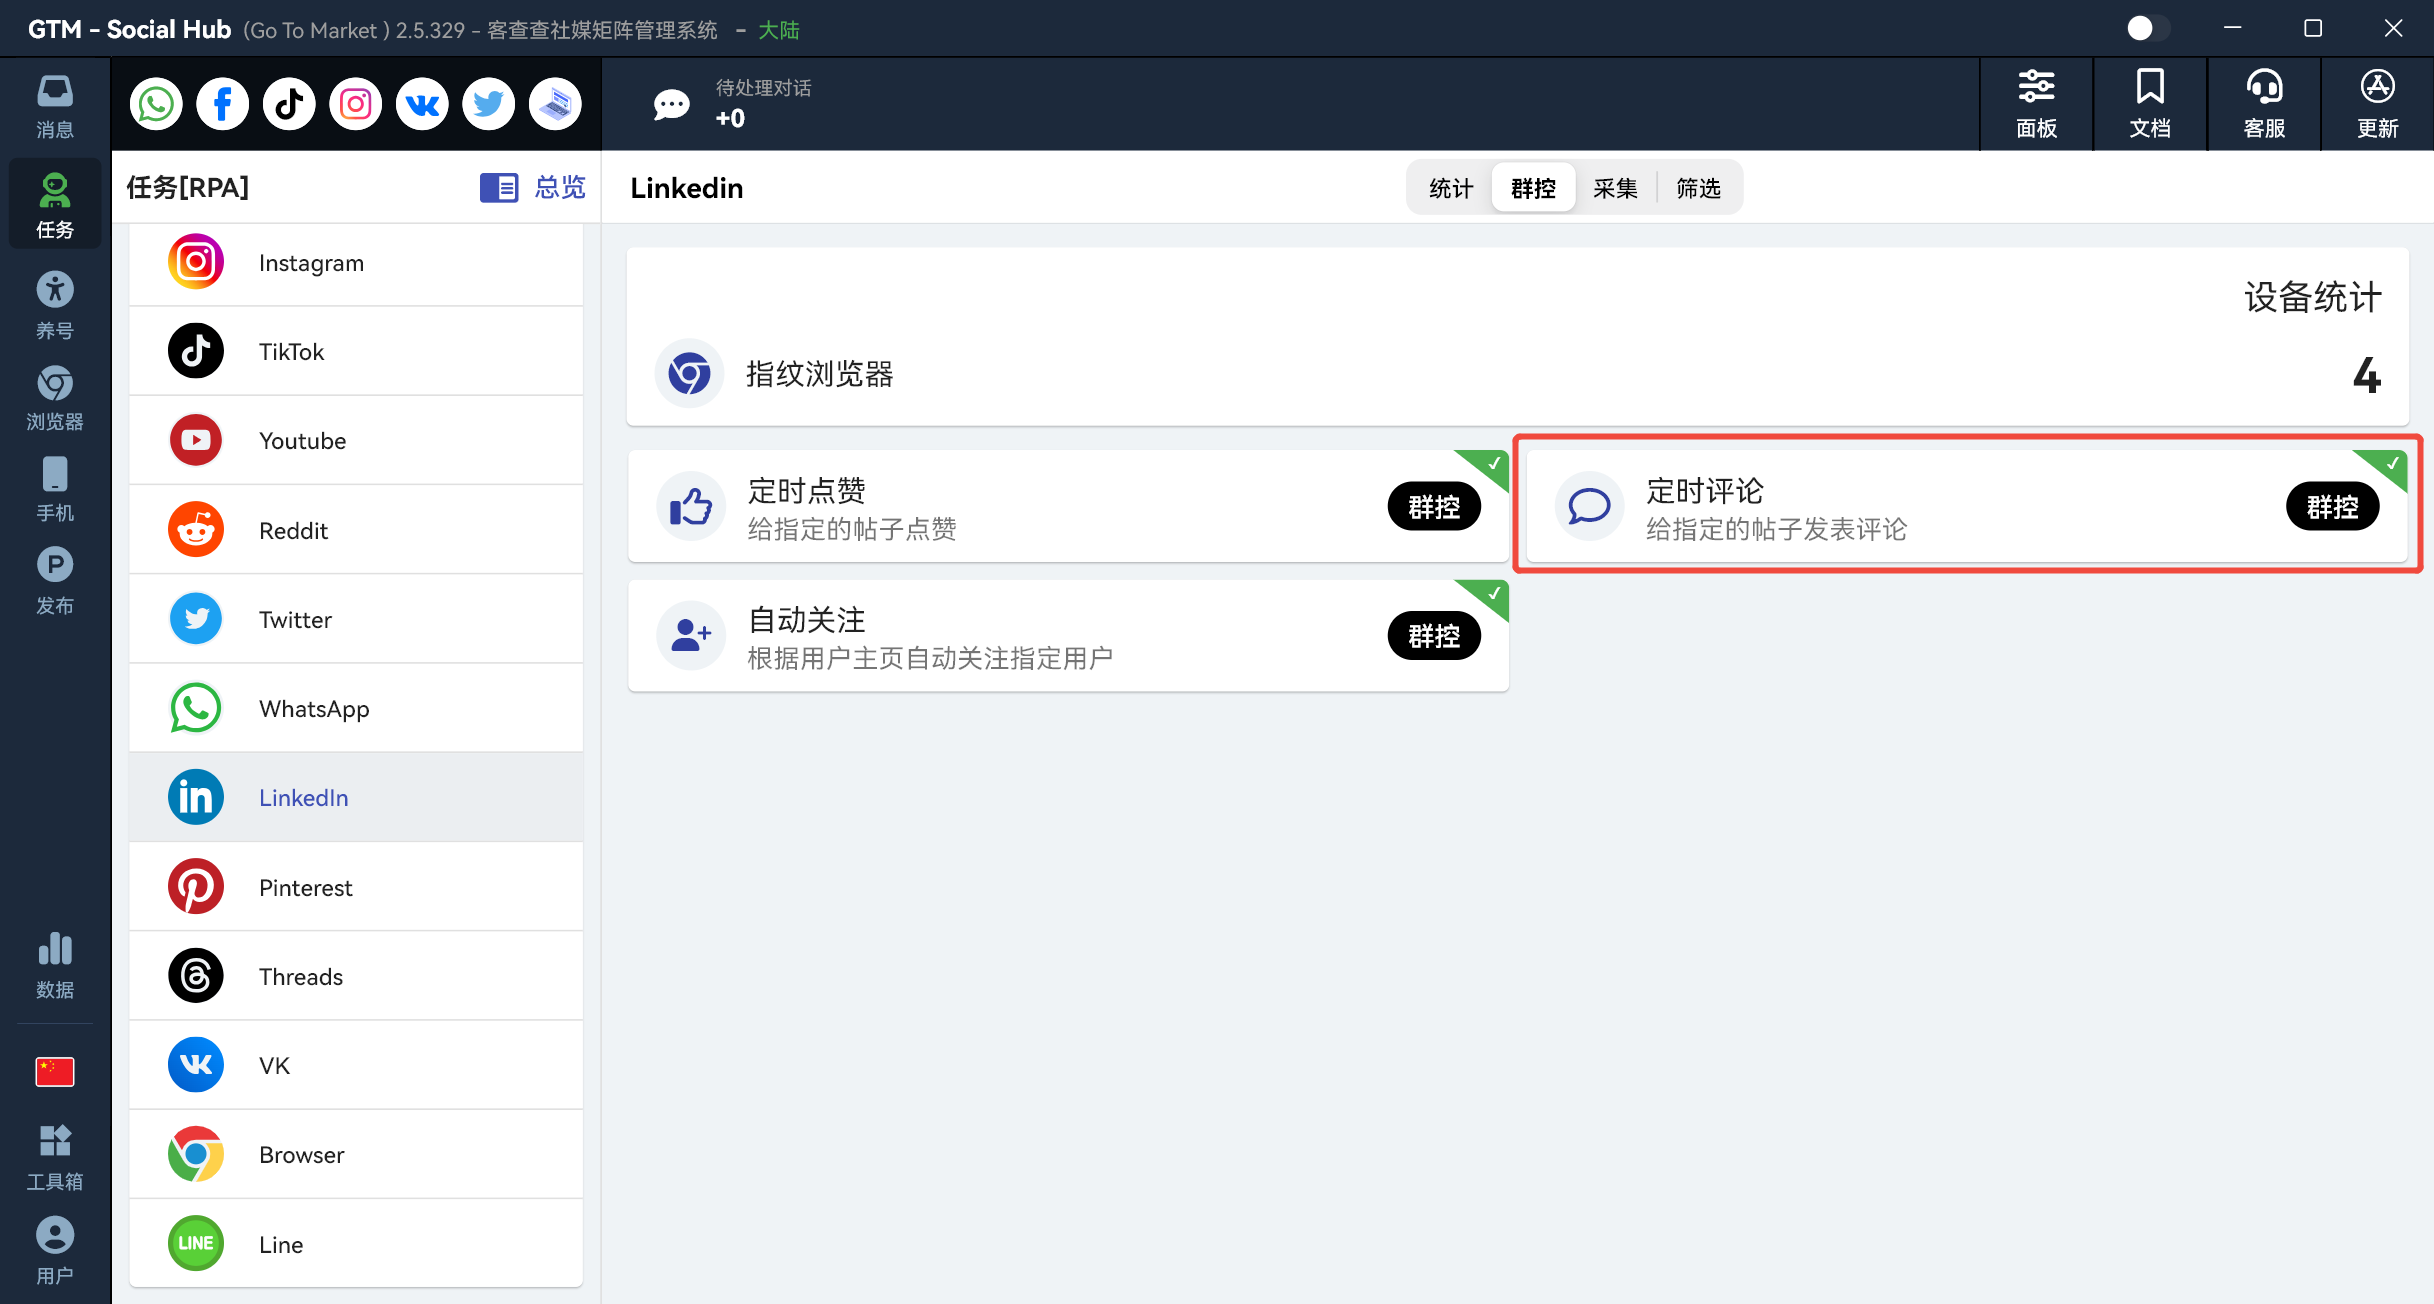Viewport: 2434px width, 1304px height.
Task: Open the 面板 panel settings
Action: click(x=2036, y=104)
